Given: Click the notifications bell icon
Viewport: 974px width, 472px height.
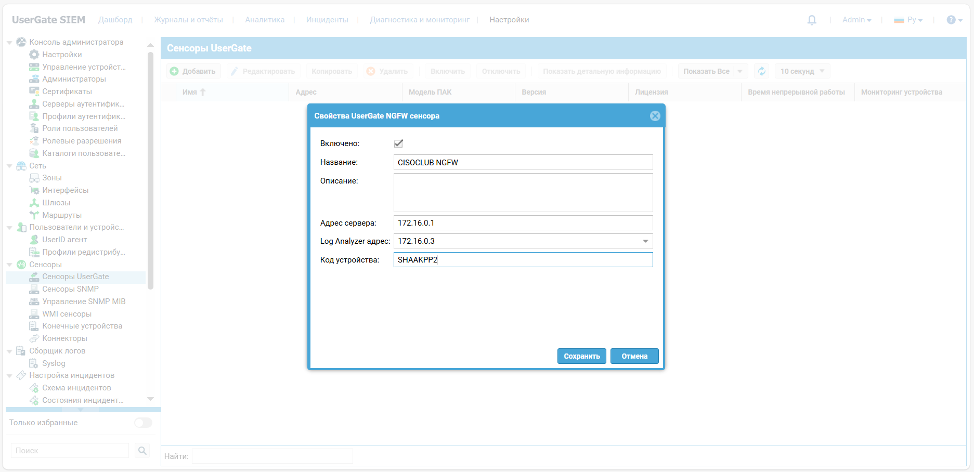Looking at the screenshot, I should (812, 20).
